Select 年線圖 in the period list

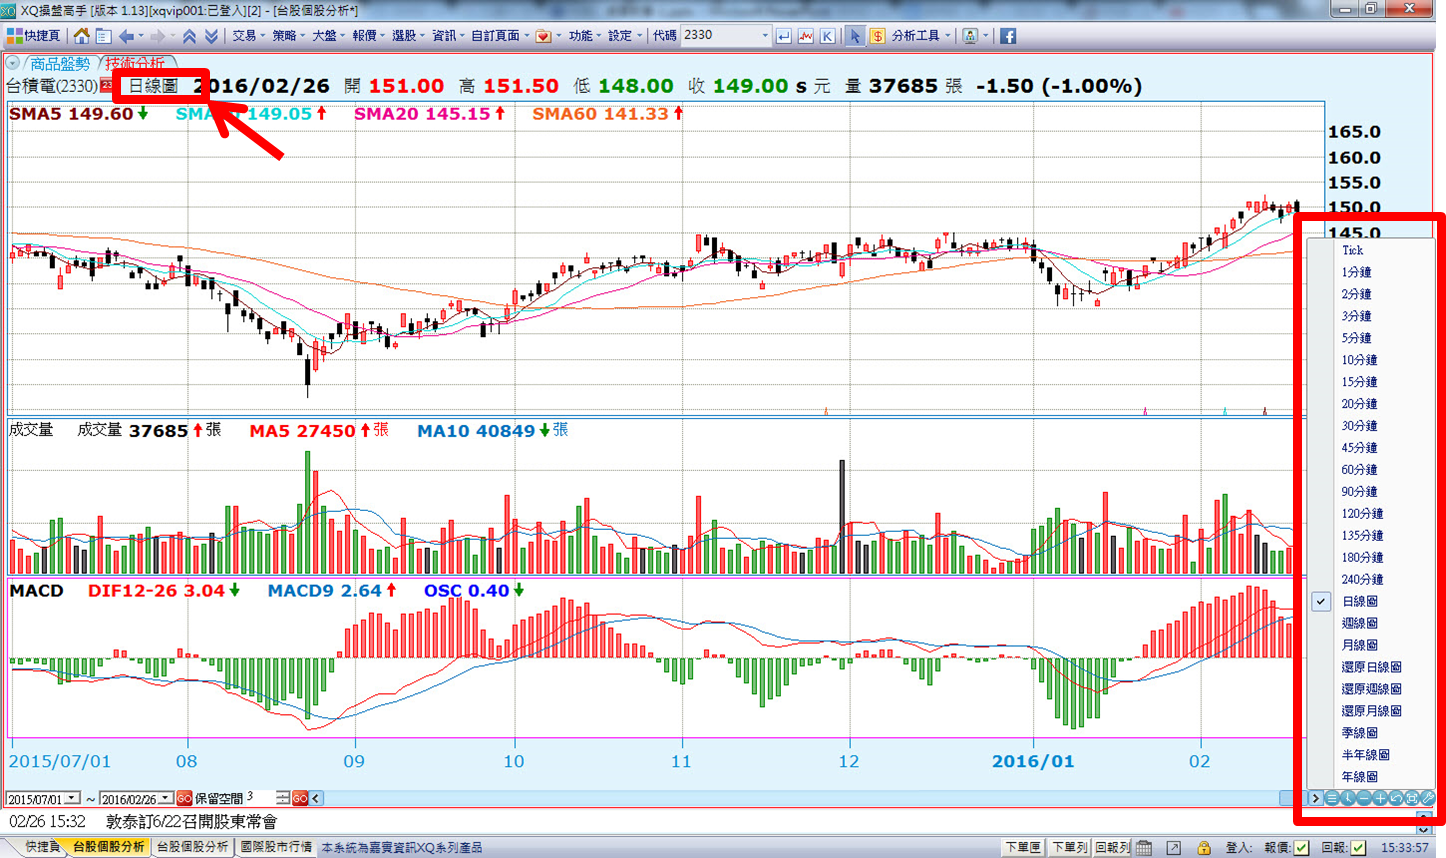1360,777
